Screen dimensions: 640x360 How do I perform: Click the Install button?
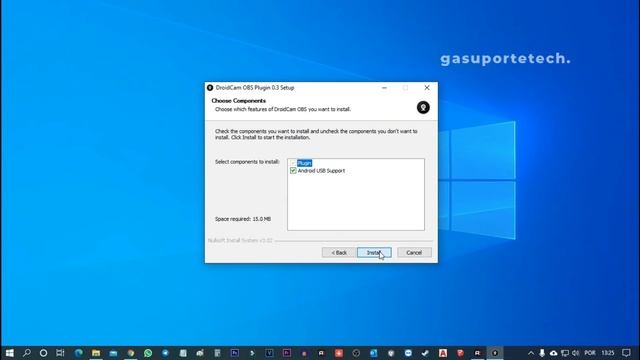coord(374,253)
